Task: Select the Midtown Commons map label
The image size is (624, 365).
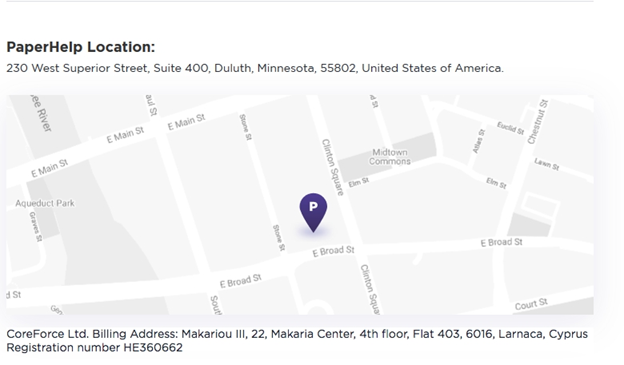Action: click(x=390, y=157)
